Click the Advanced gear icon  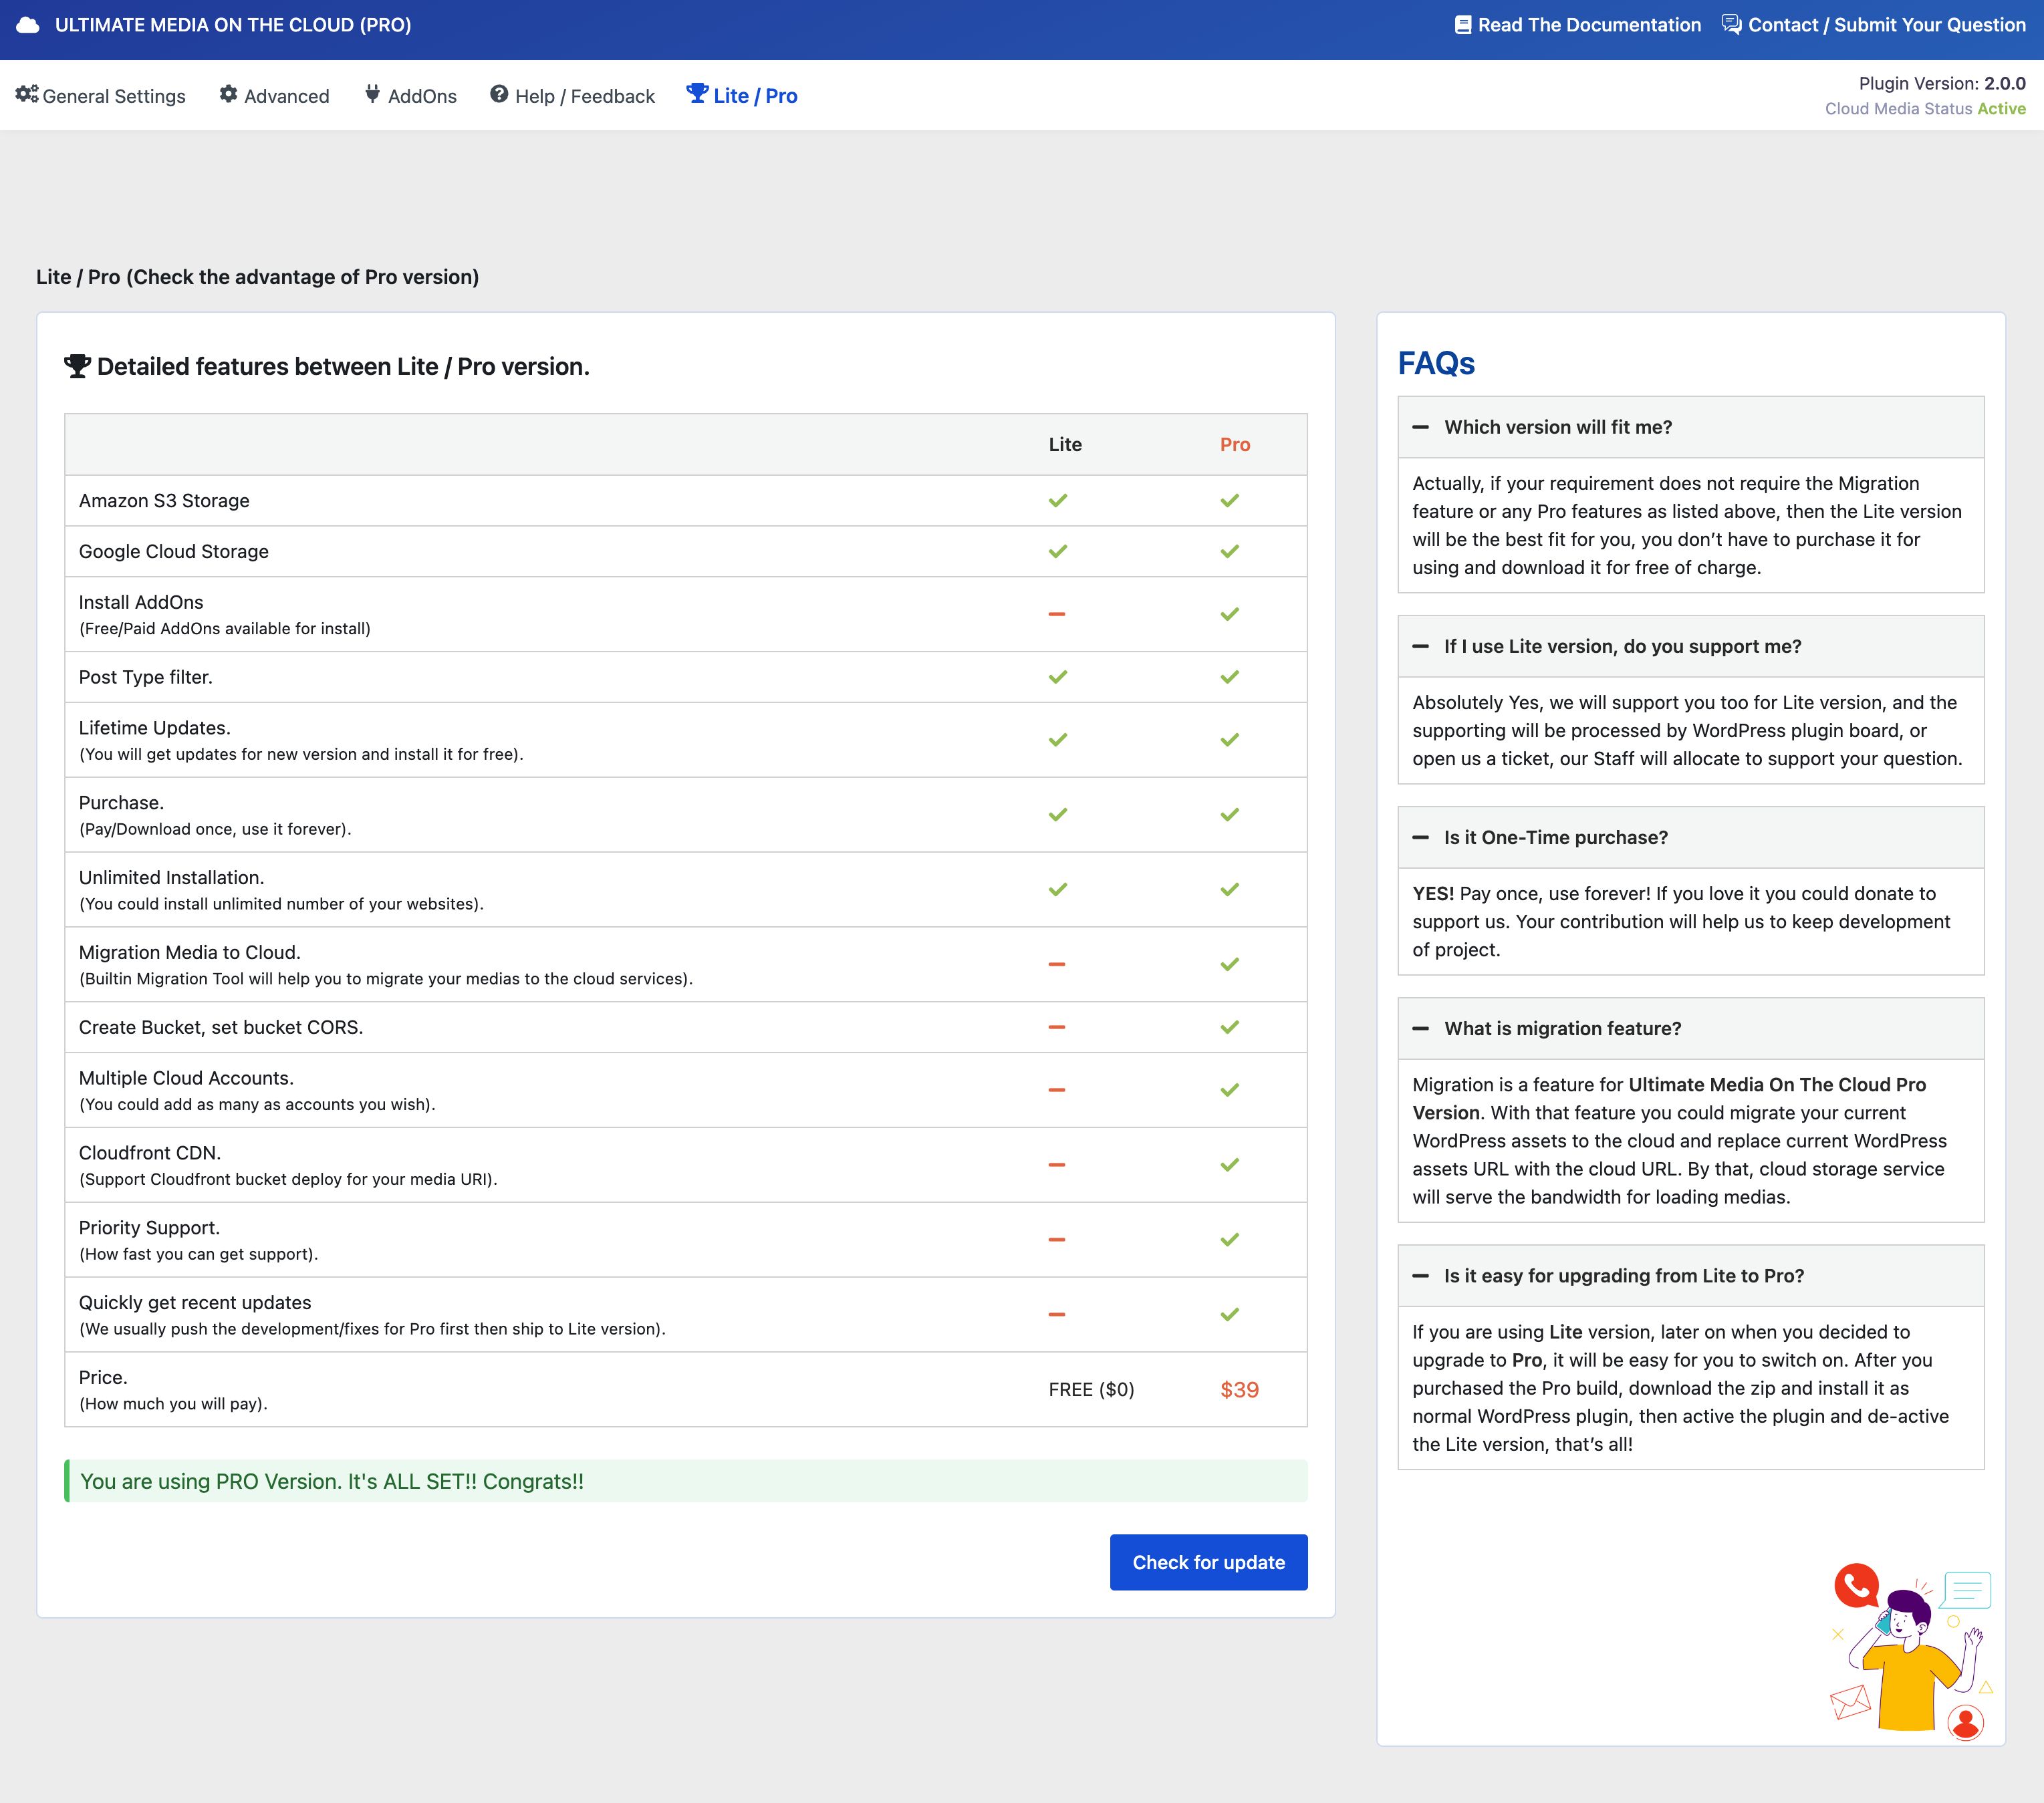[229, 94]
